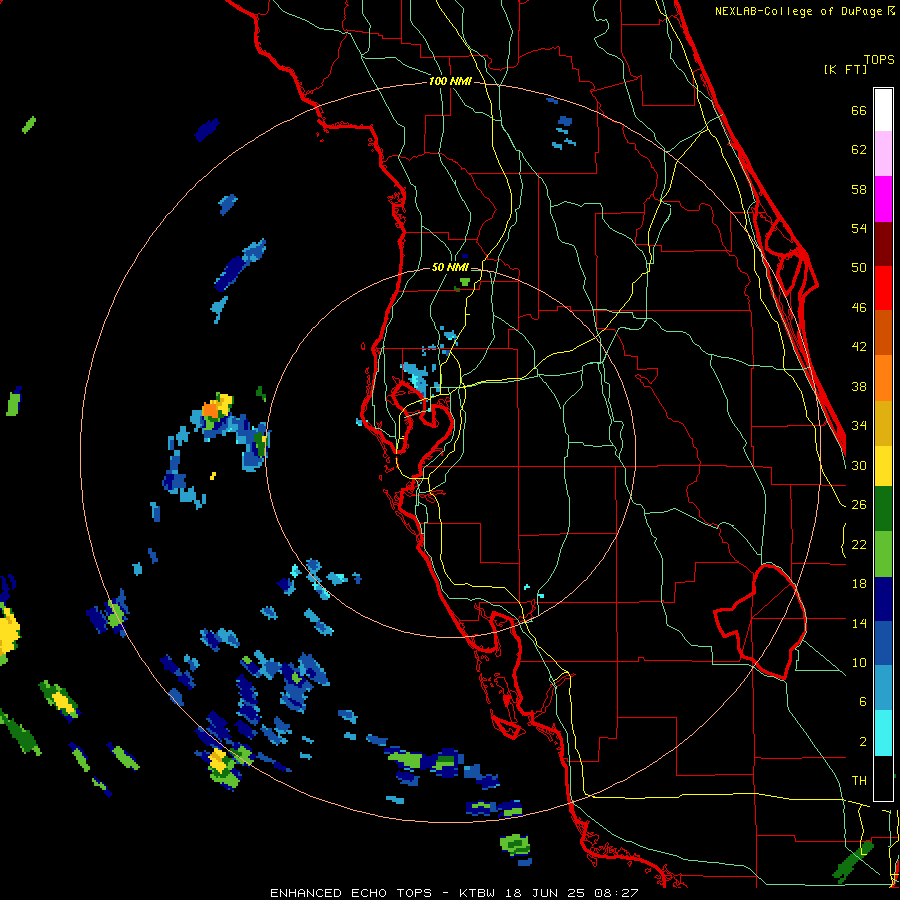Click the "18 JUN 25" date text
Screen dimensions: 900x900
coord(544,893)
